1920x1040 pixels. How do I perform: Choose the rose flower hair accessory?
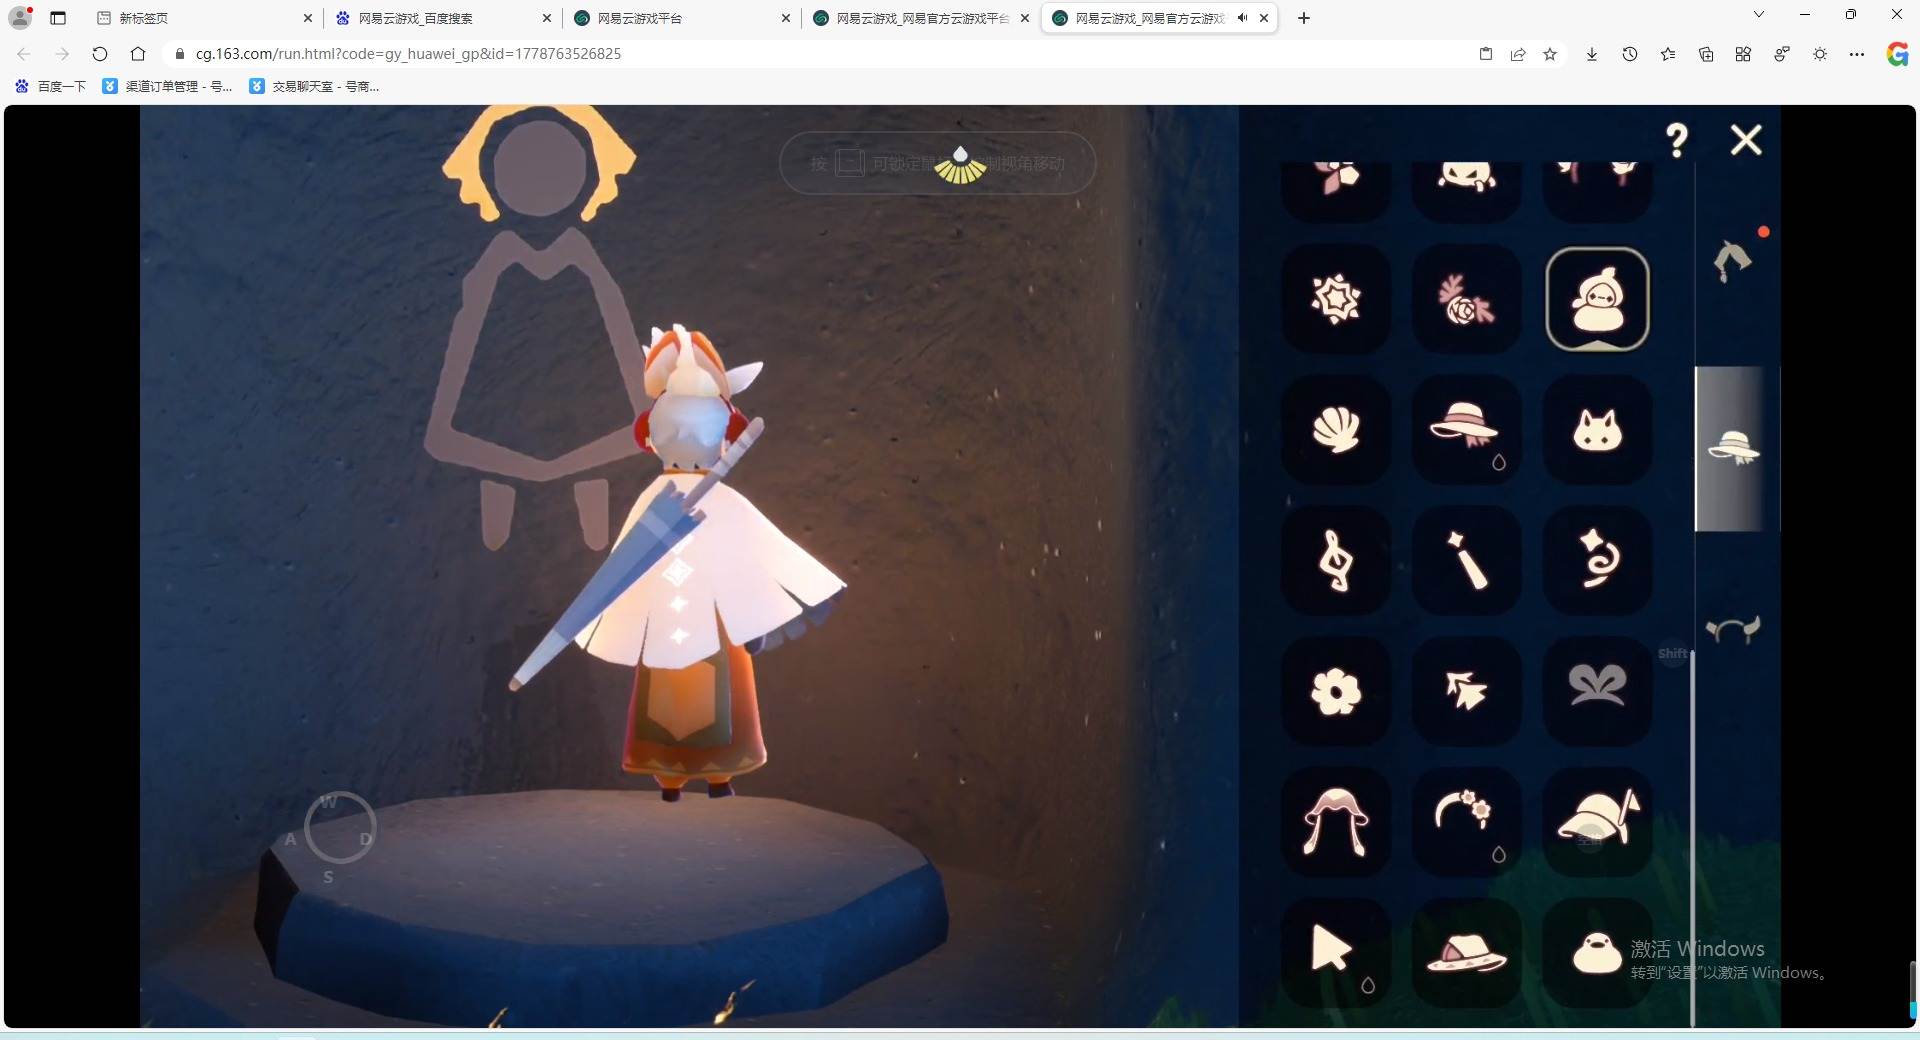click(x=1466, y=299)
